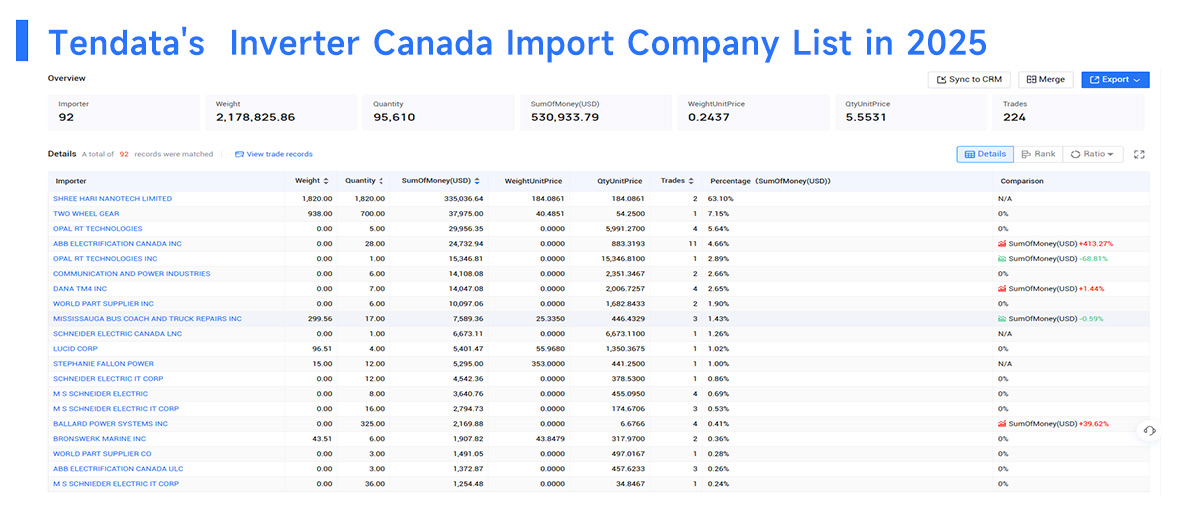Open MISSISSAUGA BUS COACH AND TRUCK REPAIRS link
The height and width of the screenshot is (510, 1190).
pyautogui.click(x=147, y=319)
